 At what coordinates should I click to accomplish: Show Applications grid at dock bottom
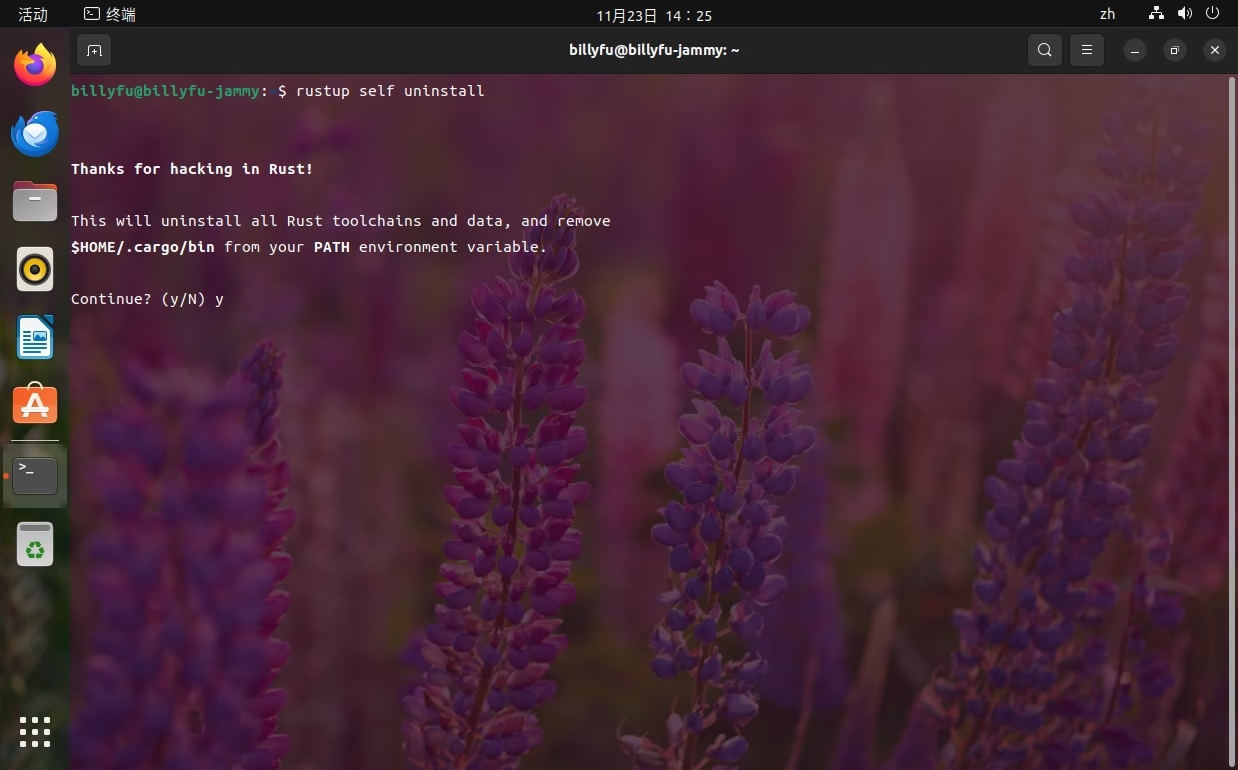35,732
